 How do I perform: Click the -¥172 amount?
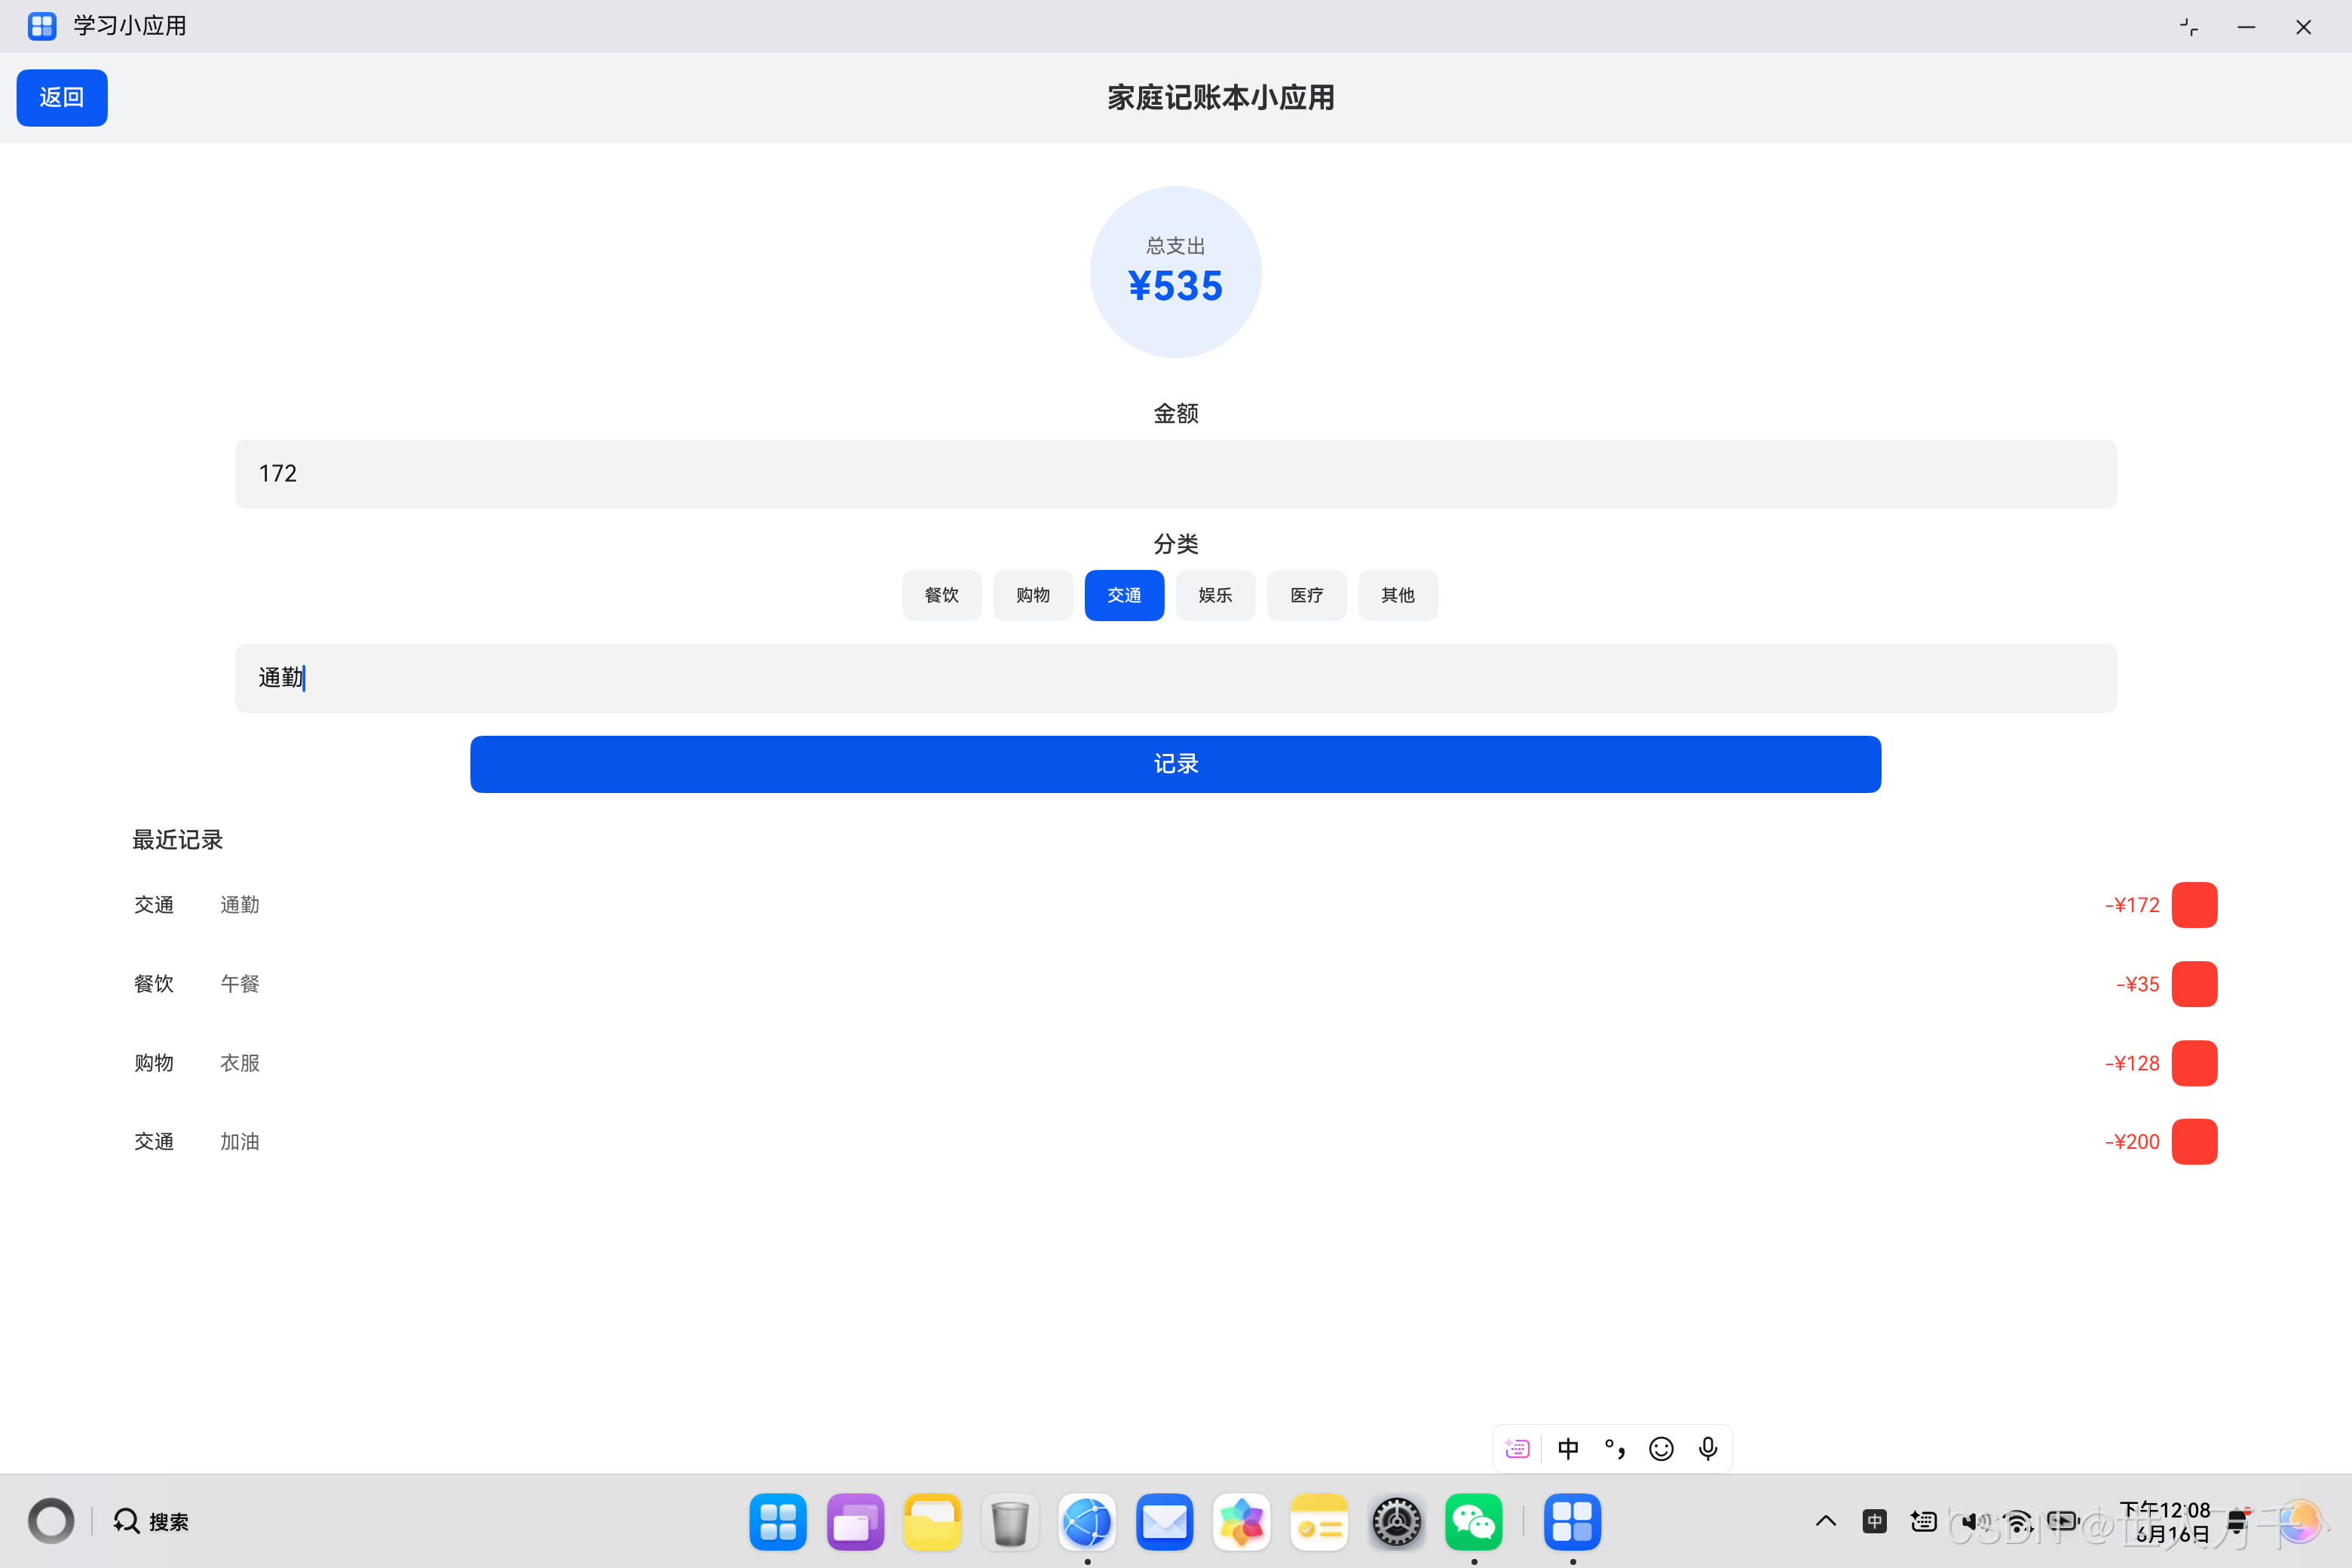point(2132,905)
